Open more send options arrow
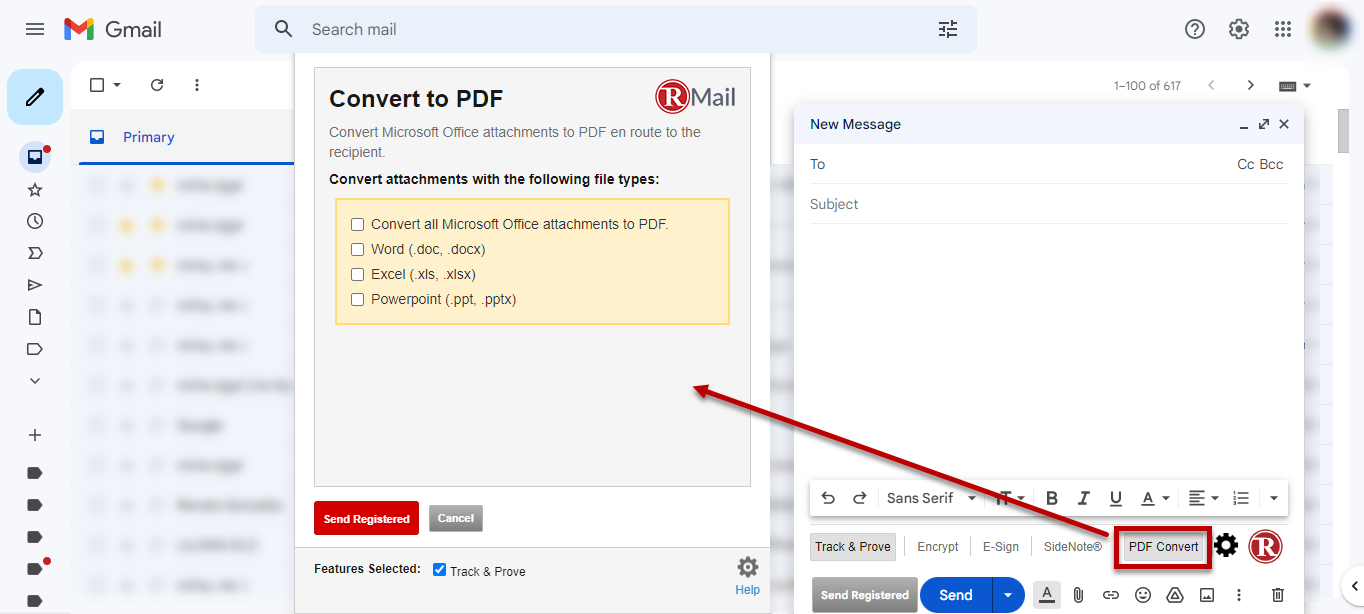Image resolution: width=1364 pixels, height=614 pixels. pos(1008,595)
